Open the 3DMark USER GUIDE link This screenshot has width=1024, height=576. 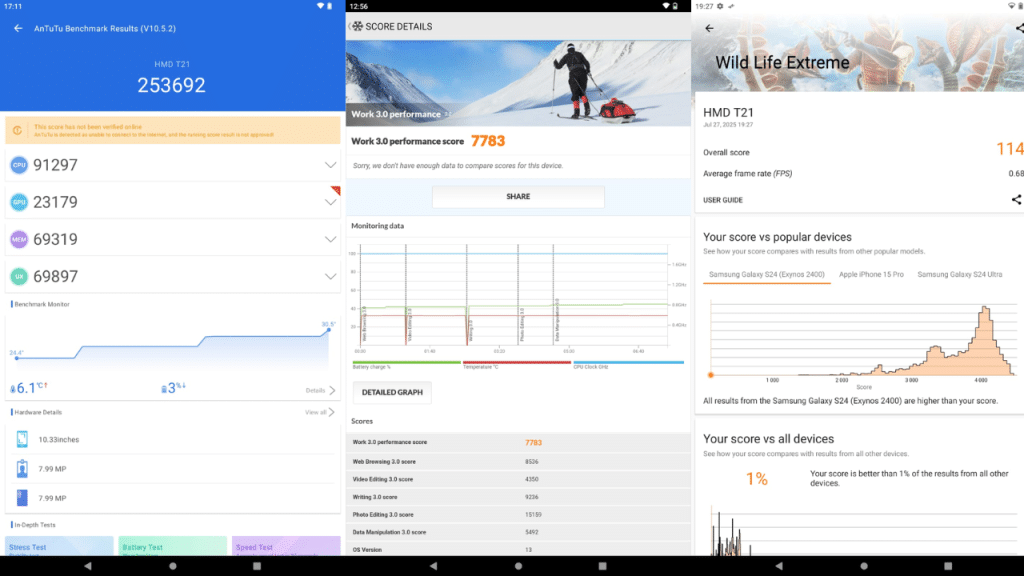point(723,200)
